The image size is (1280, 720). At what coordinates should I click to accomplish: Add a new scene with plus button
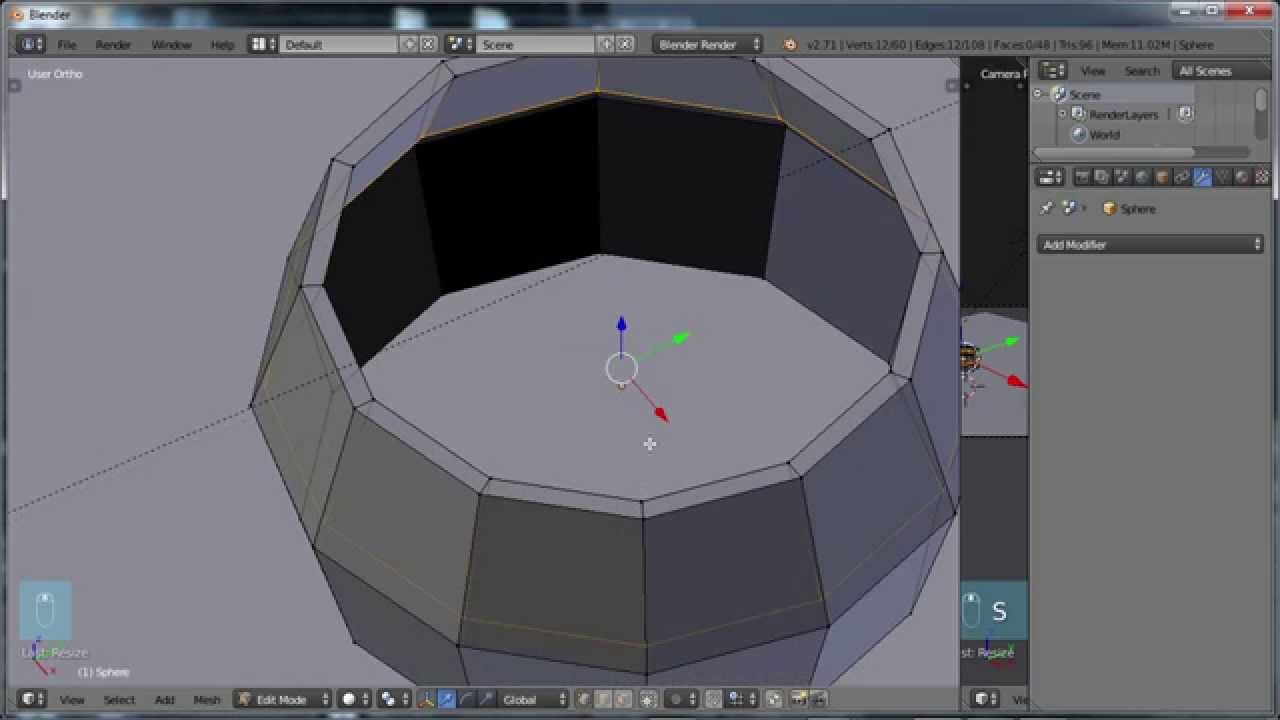click(606, 44)
